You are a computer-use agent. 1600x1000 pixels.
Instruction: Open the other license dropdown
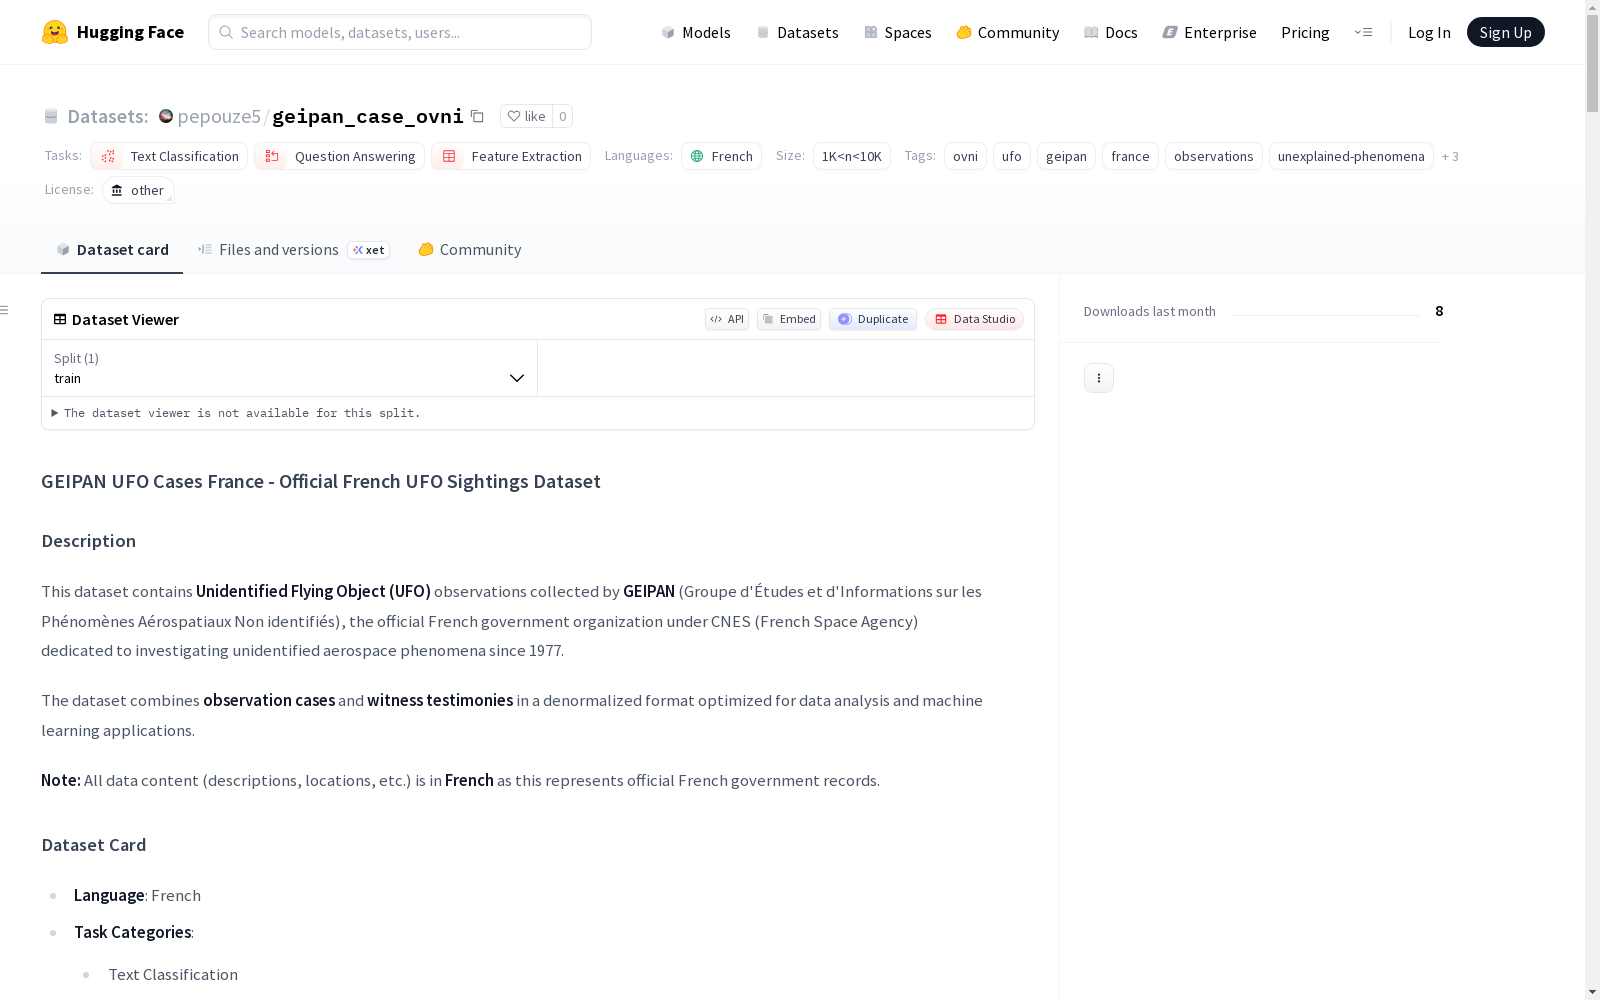pyautogui.click(x=138, y=190)
